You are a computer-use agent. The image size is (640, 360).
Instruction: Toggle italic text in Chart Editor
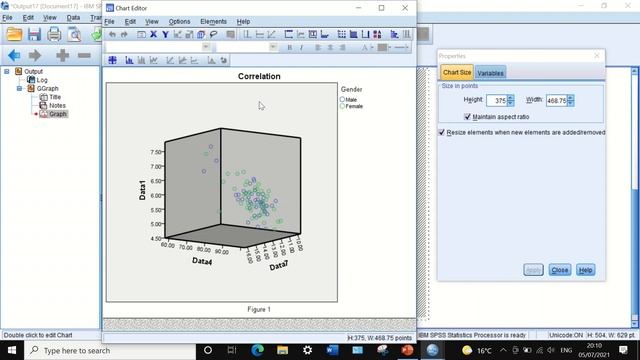point(301,48)
